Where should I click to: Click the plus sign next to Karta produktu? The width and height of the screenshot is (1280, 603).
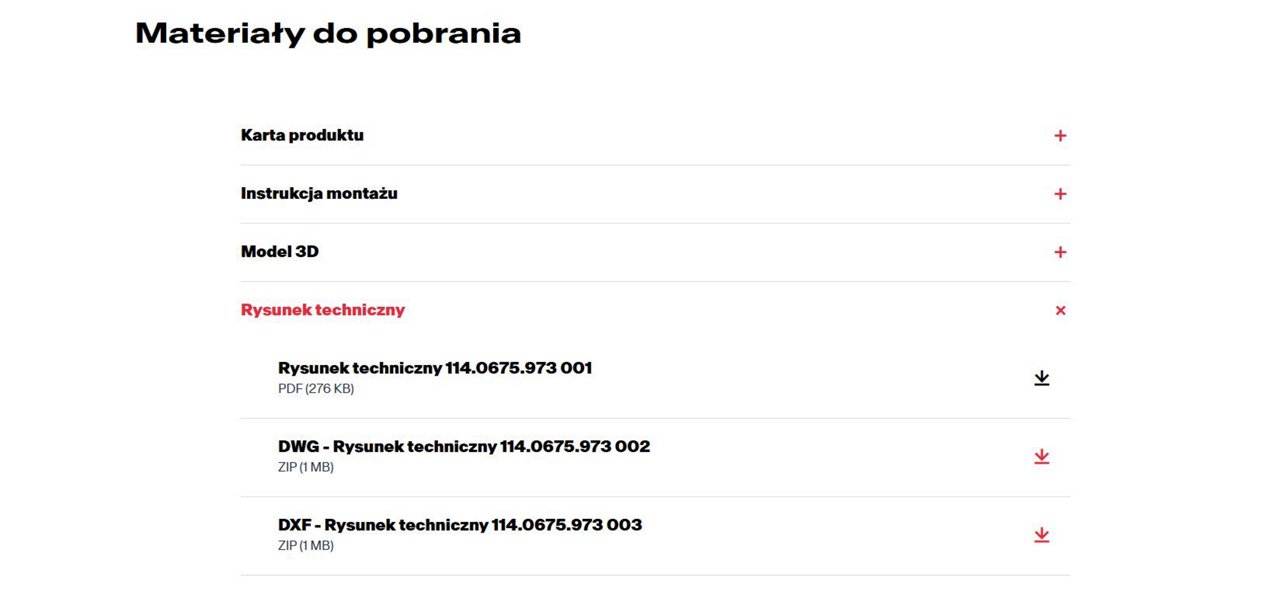pyautogui.click(x=1060, y=135)
